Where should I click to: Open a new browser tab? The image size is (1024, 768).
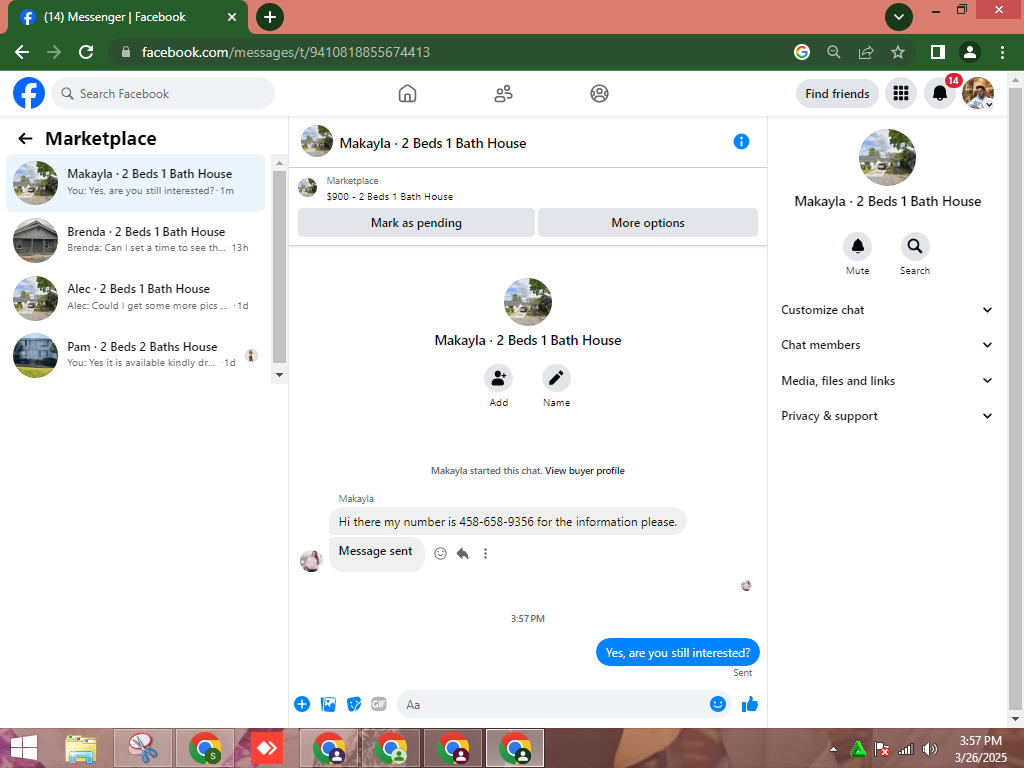(270, 17)
